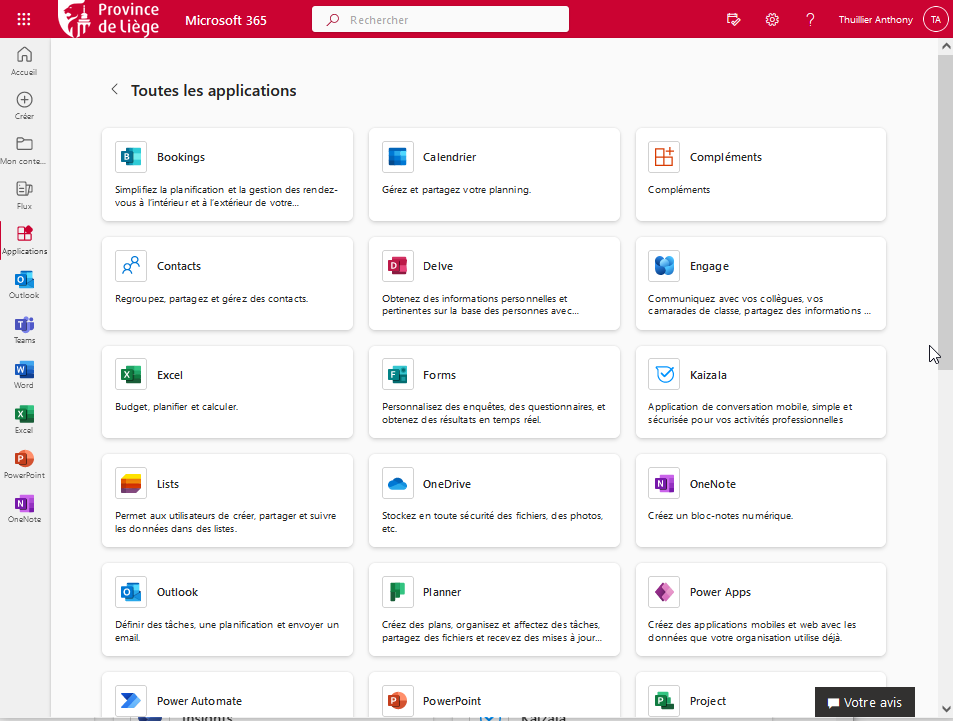Click the Province de Liège logo
Viewport: 953px width, 721px height.
(109, 19)
